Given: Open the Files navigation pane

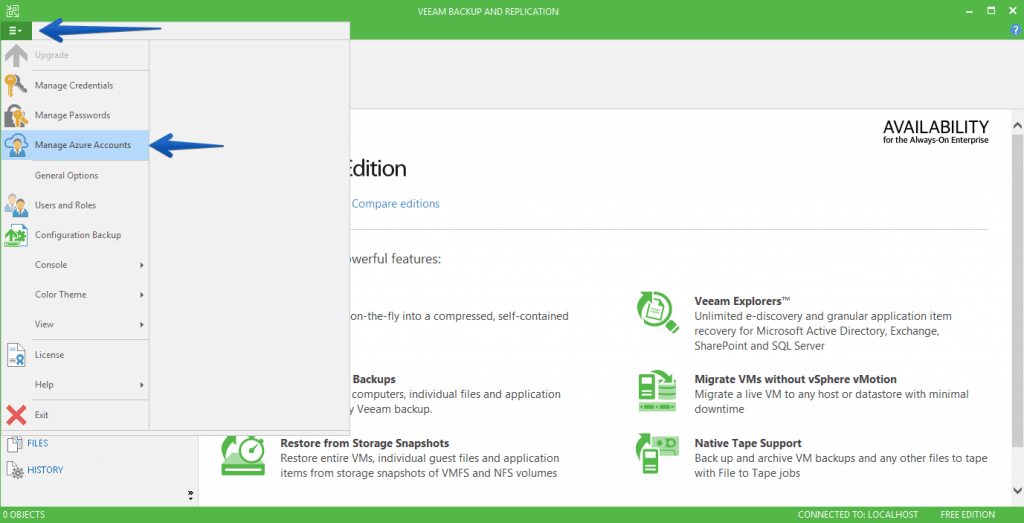Looking at the screenshot, I should (x=38, y=443).
